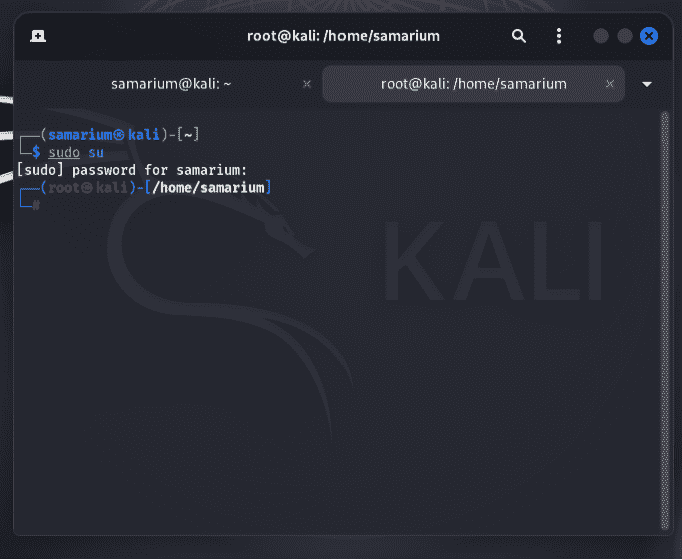Expand the tab list dropdown arrow

[647, 84]
